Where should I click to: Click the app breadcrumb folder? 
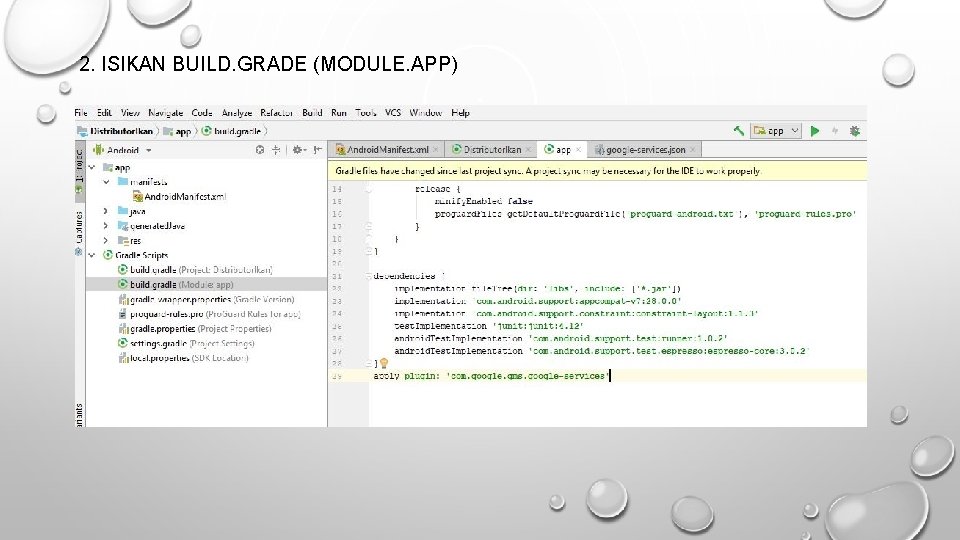point(178,131)
